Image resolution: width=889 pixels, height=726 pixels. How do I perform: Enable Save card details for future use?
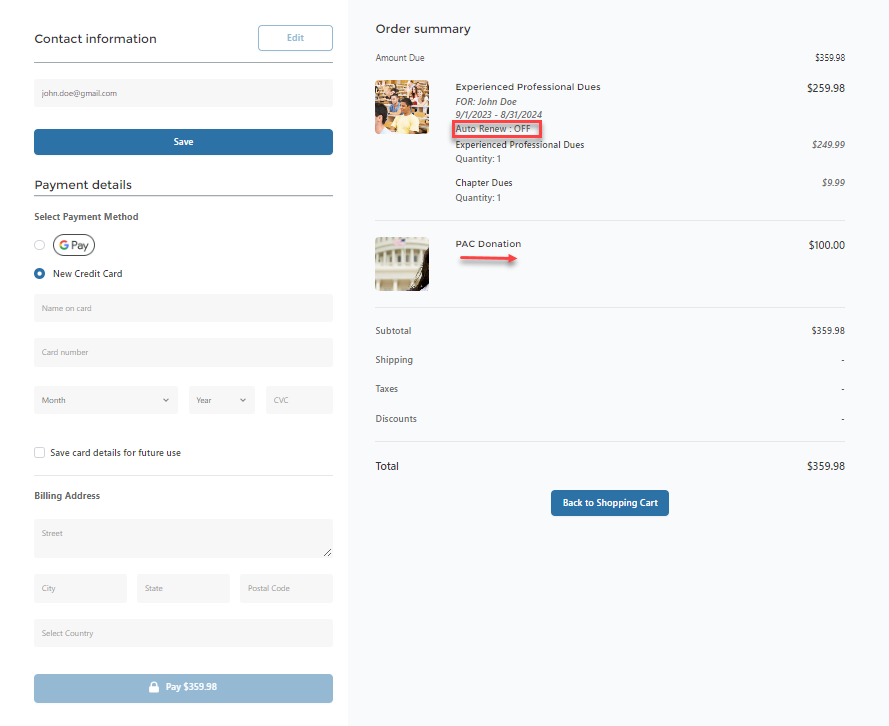pyautogui.click(x=40, y=453)
